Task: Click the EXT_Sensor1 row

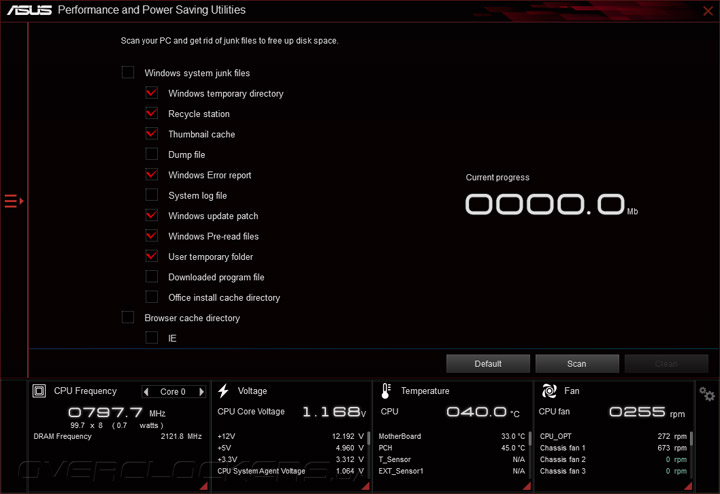Action: click(x=452, y=471)
